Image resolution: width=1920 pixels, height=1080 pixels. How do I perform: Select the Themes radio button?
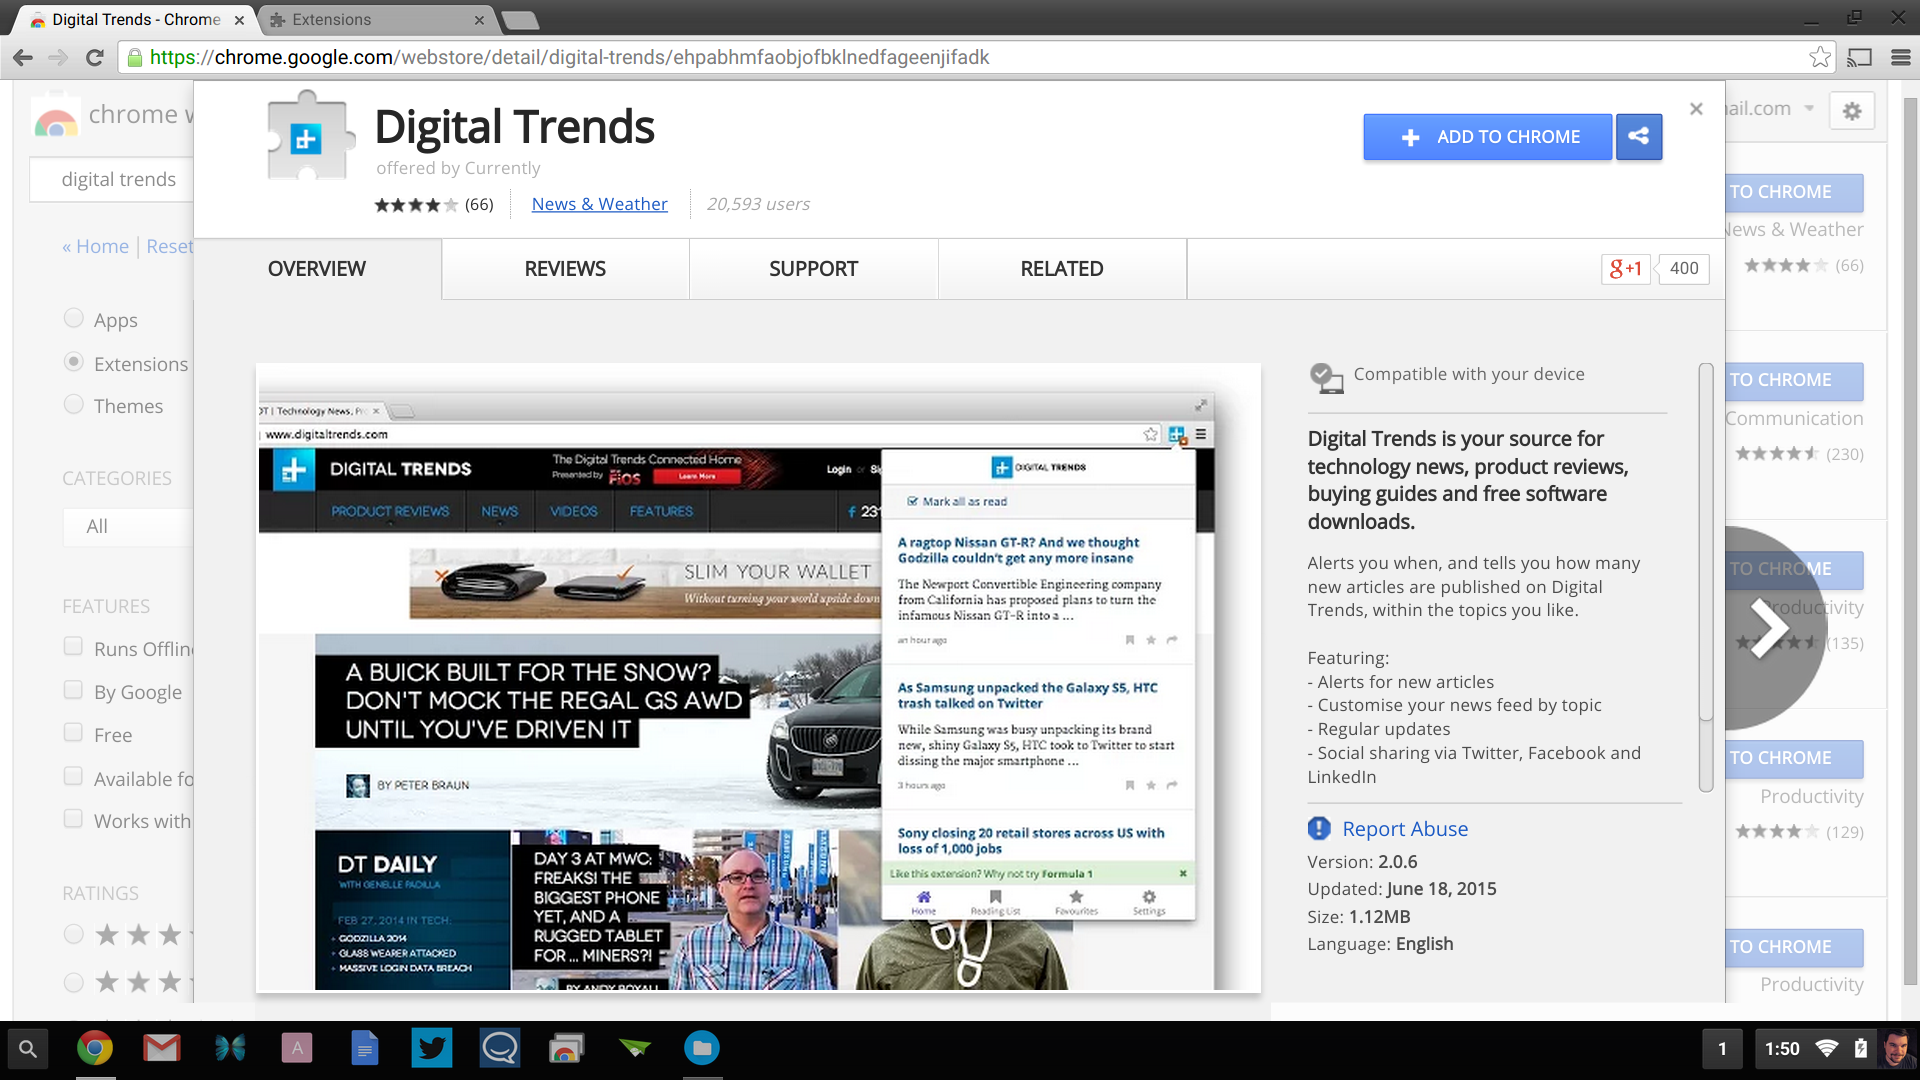[73, 404]
